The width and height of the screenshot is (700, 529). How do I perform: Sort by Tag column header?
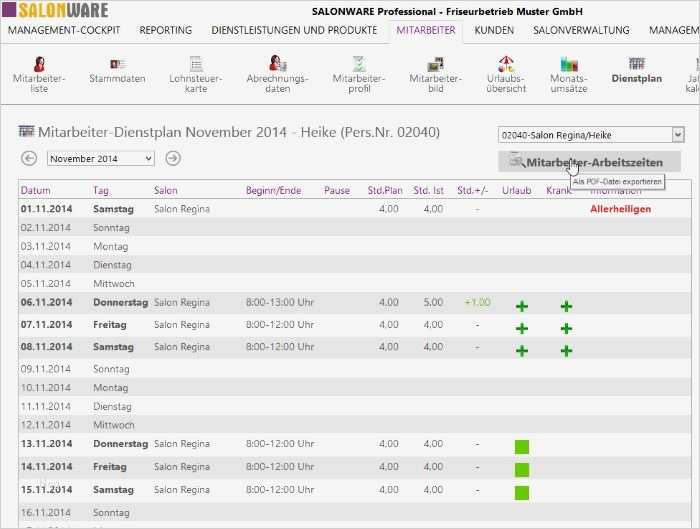coord(101,191)
